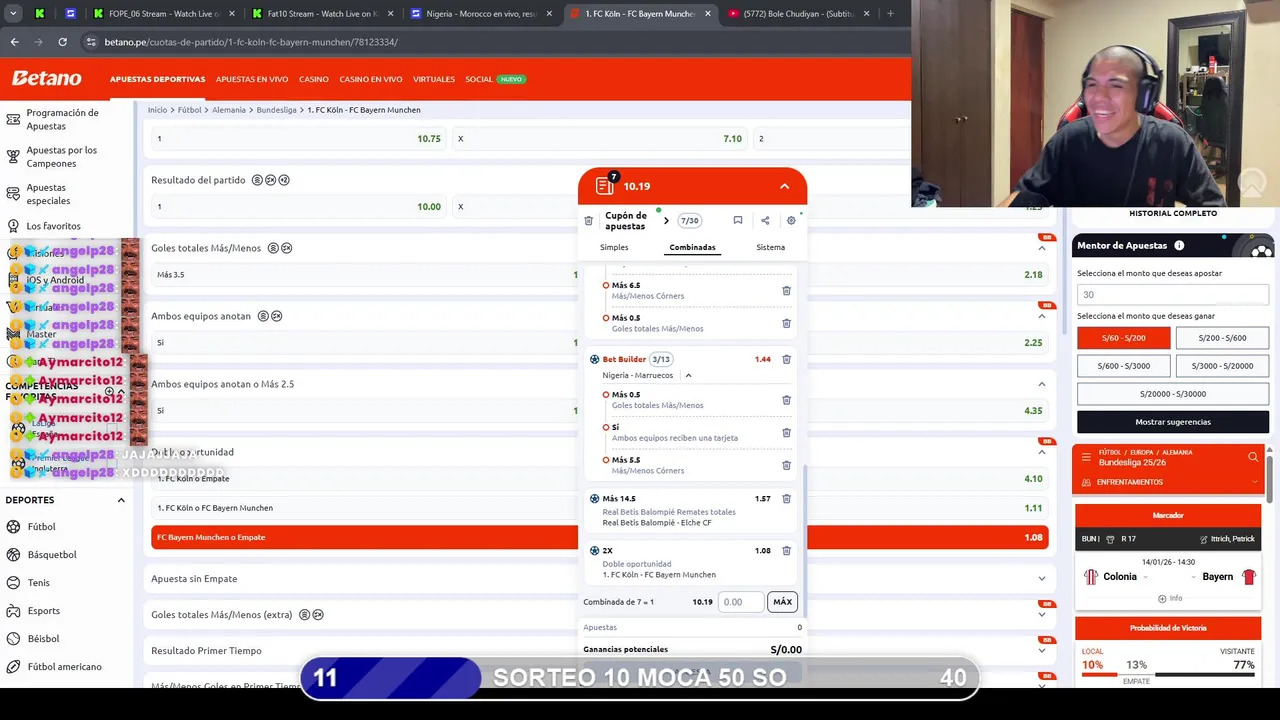Collapse Nigeria - Marruecos Bet Builder legs
The height and width of the screenshot is (720, 1280).
coord(688,376)
